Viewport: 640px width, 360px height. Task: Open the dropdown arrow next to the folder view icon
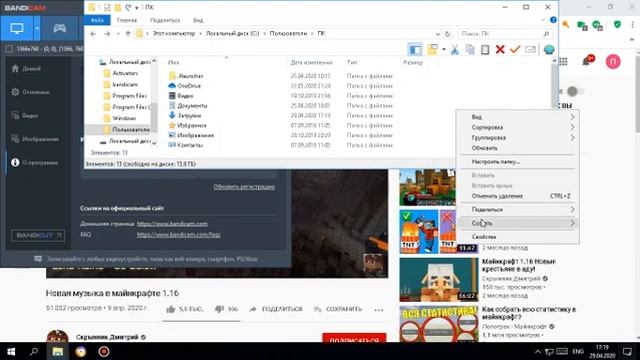coord(444,50)
